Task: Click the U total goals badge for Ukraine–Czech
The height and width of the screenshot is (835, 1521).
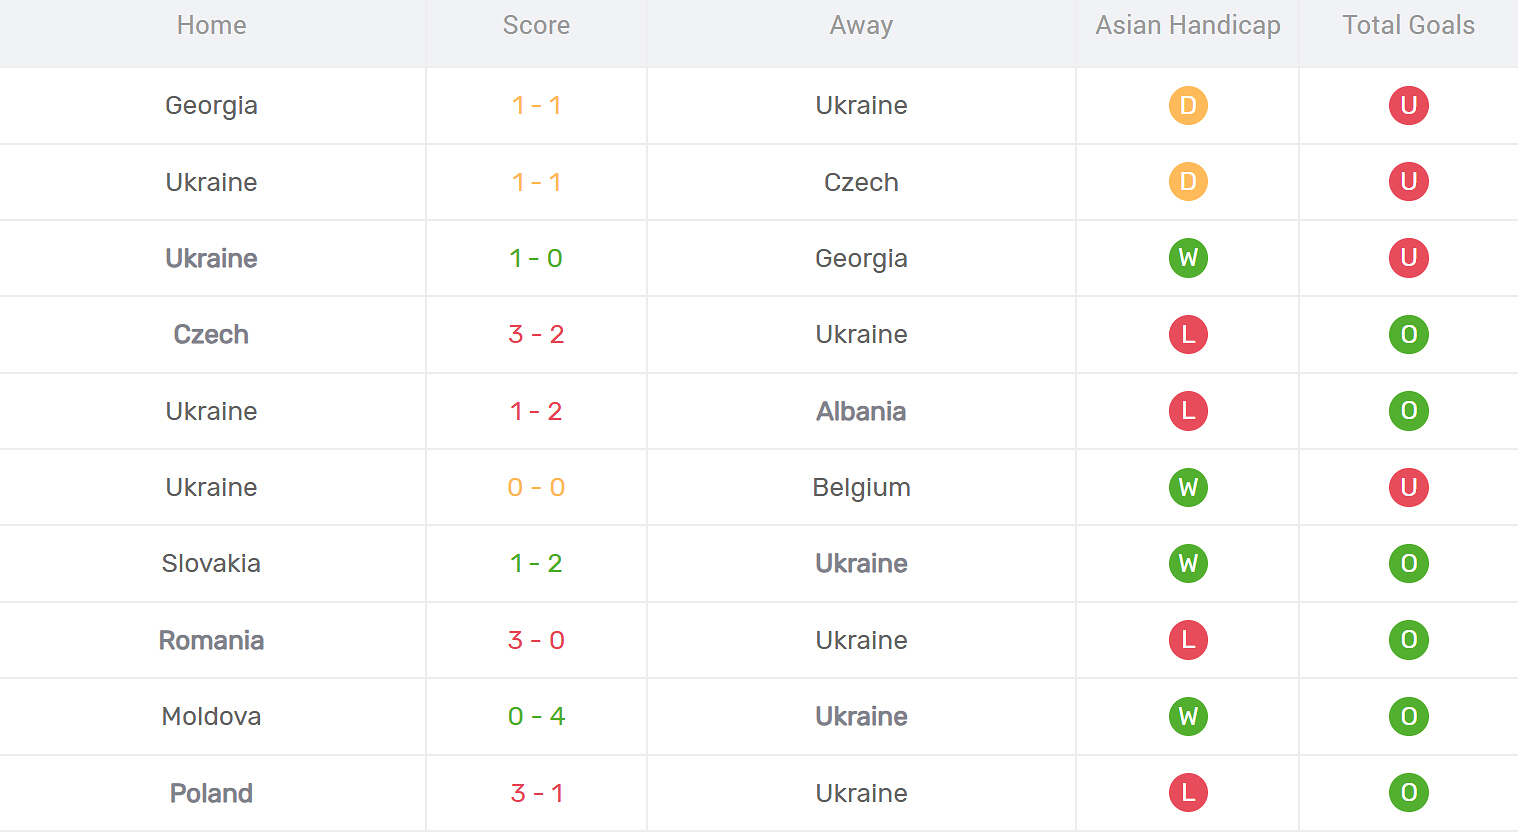Action: [x=1408, y=182]
